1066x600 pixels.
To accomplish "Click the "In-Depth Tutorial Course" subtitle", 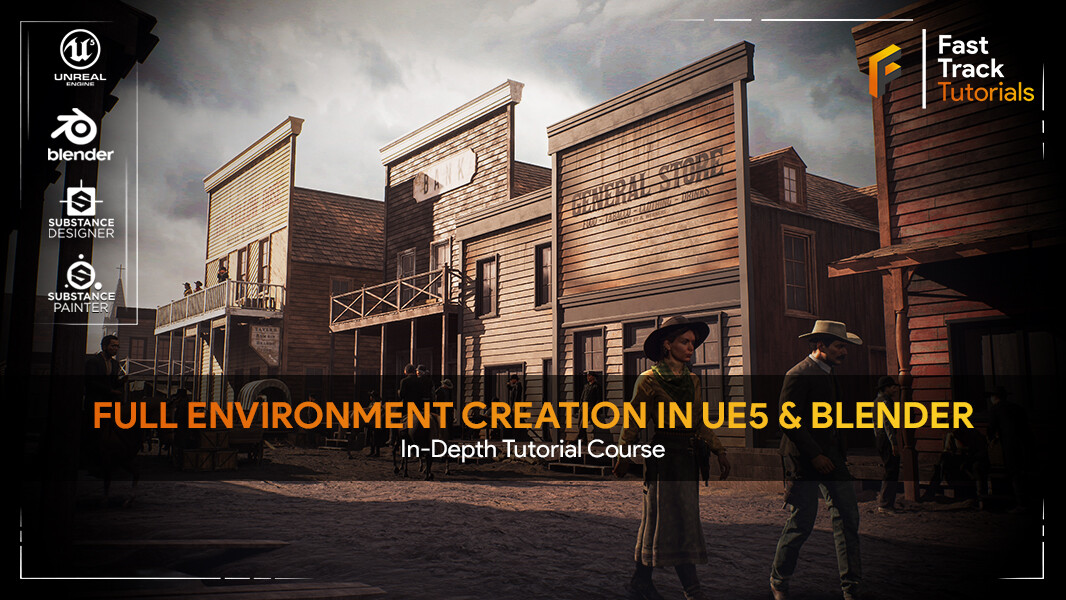I will point(533,448).
